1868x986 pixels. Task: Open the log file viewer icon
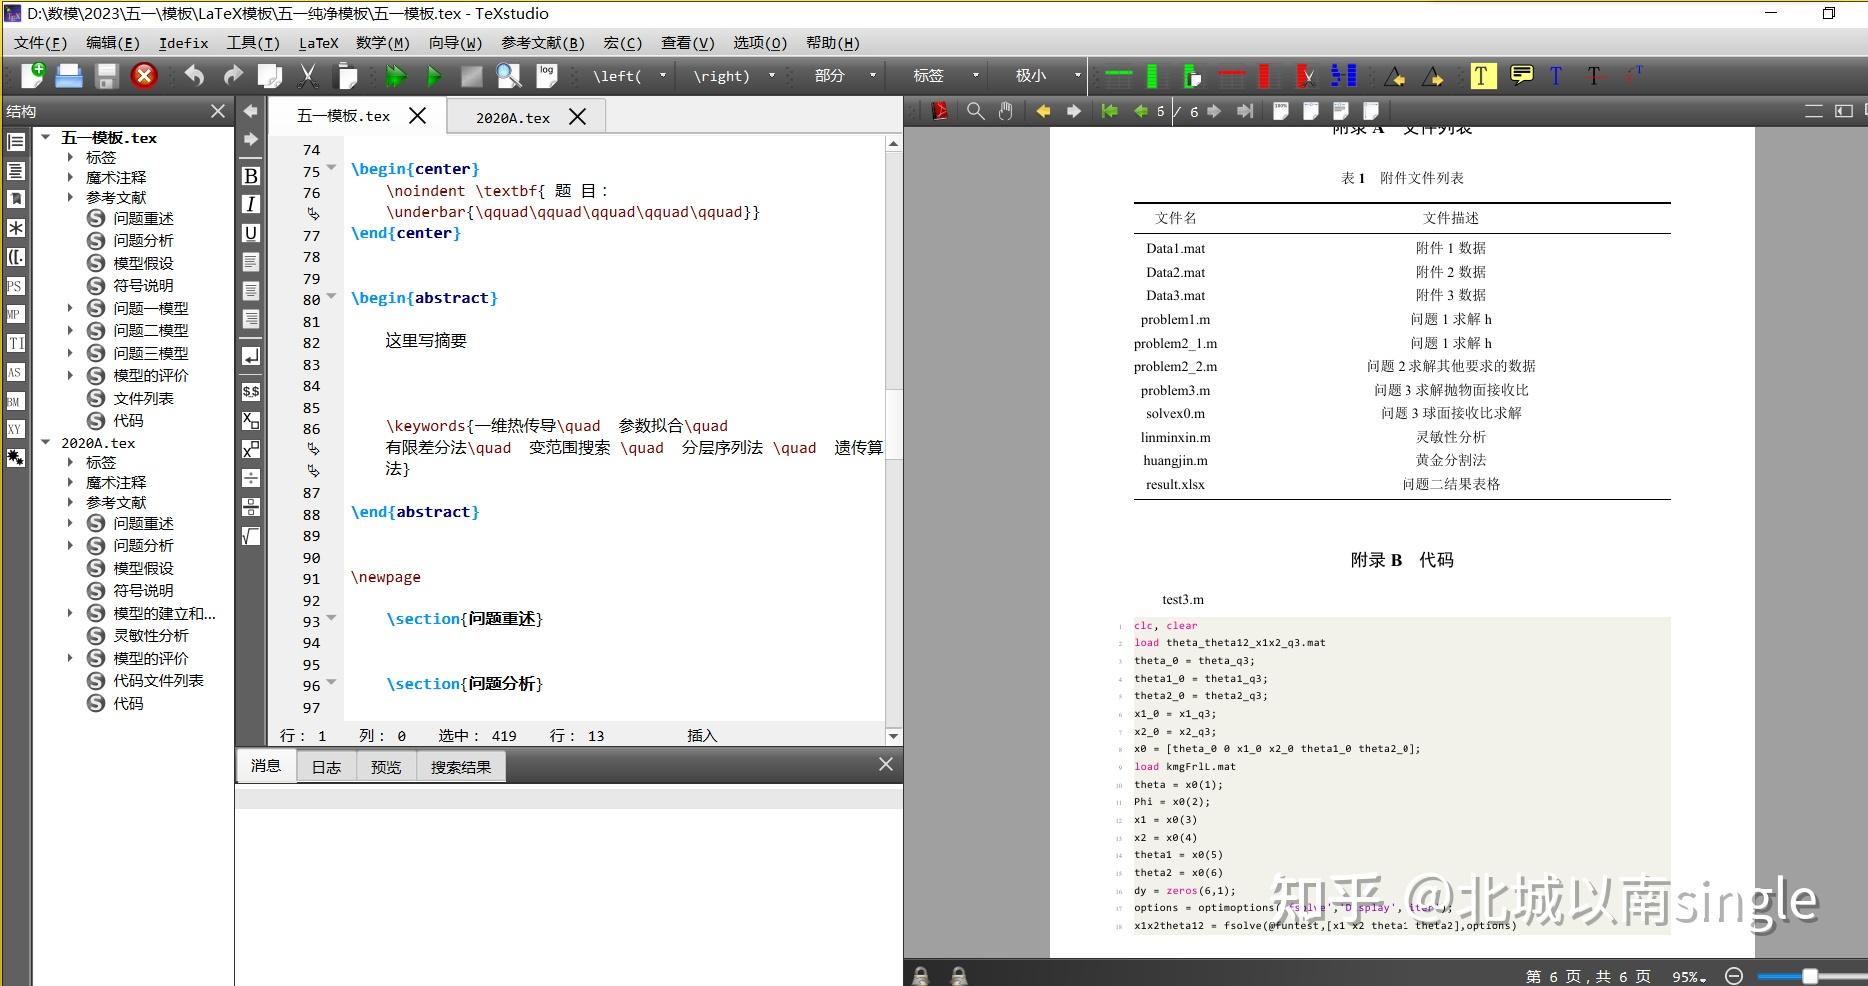point(546,76)
